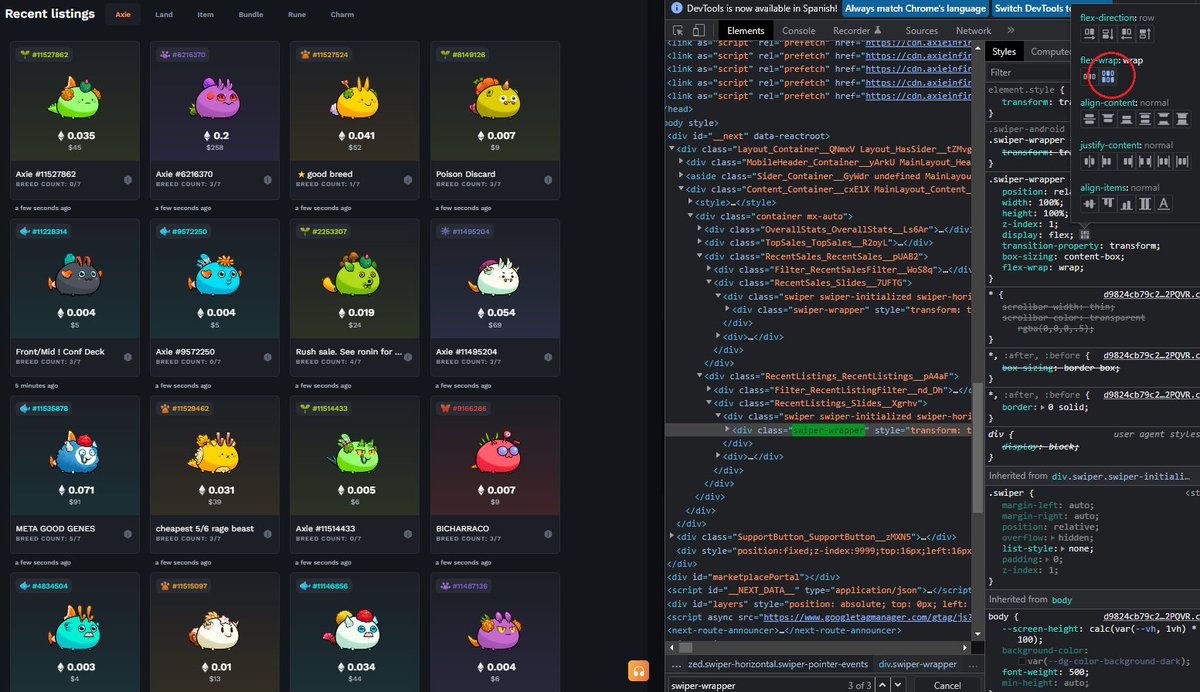Set align-content to space-between
The image size is (1200, 692).
1162,118
